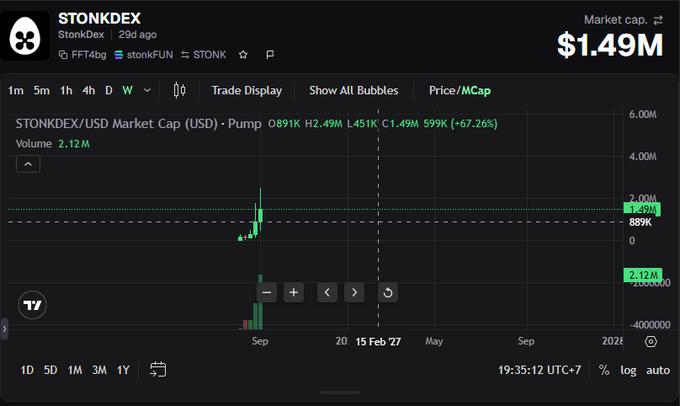Click the 1.49M price axis label
Viewport: 680px width, 406px height.
642,210
